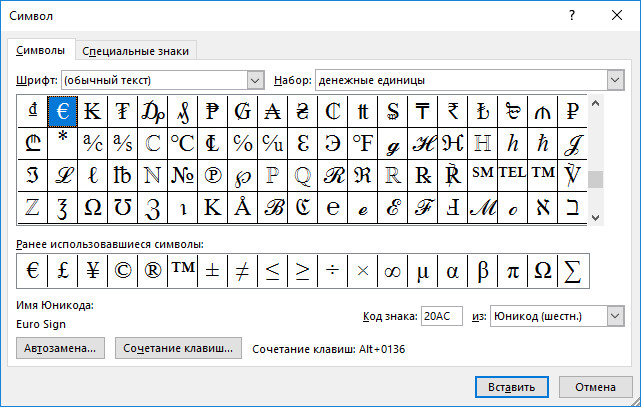
Task: Select the Dong sign symbol
Action: point(33,111)
